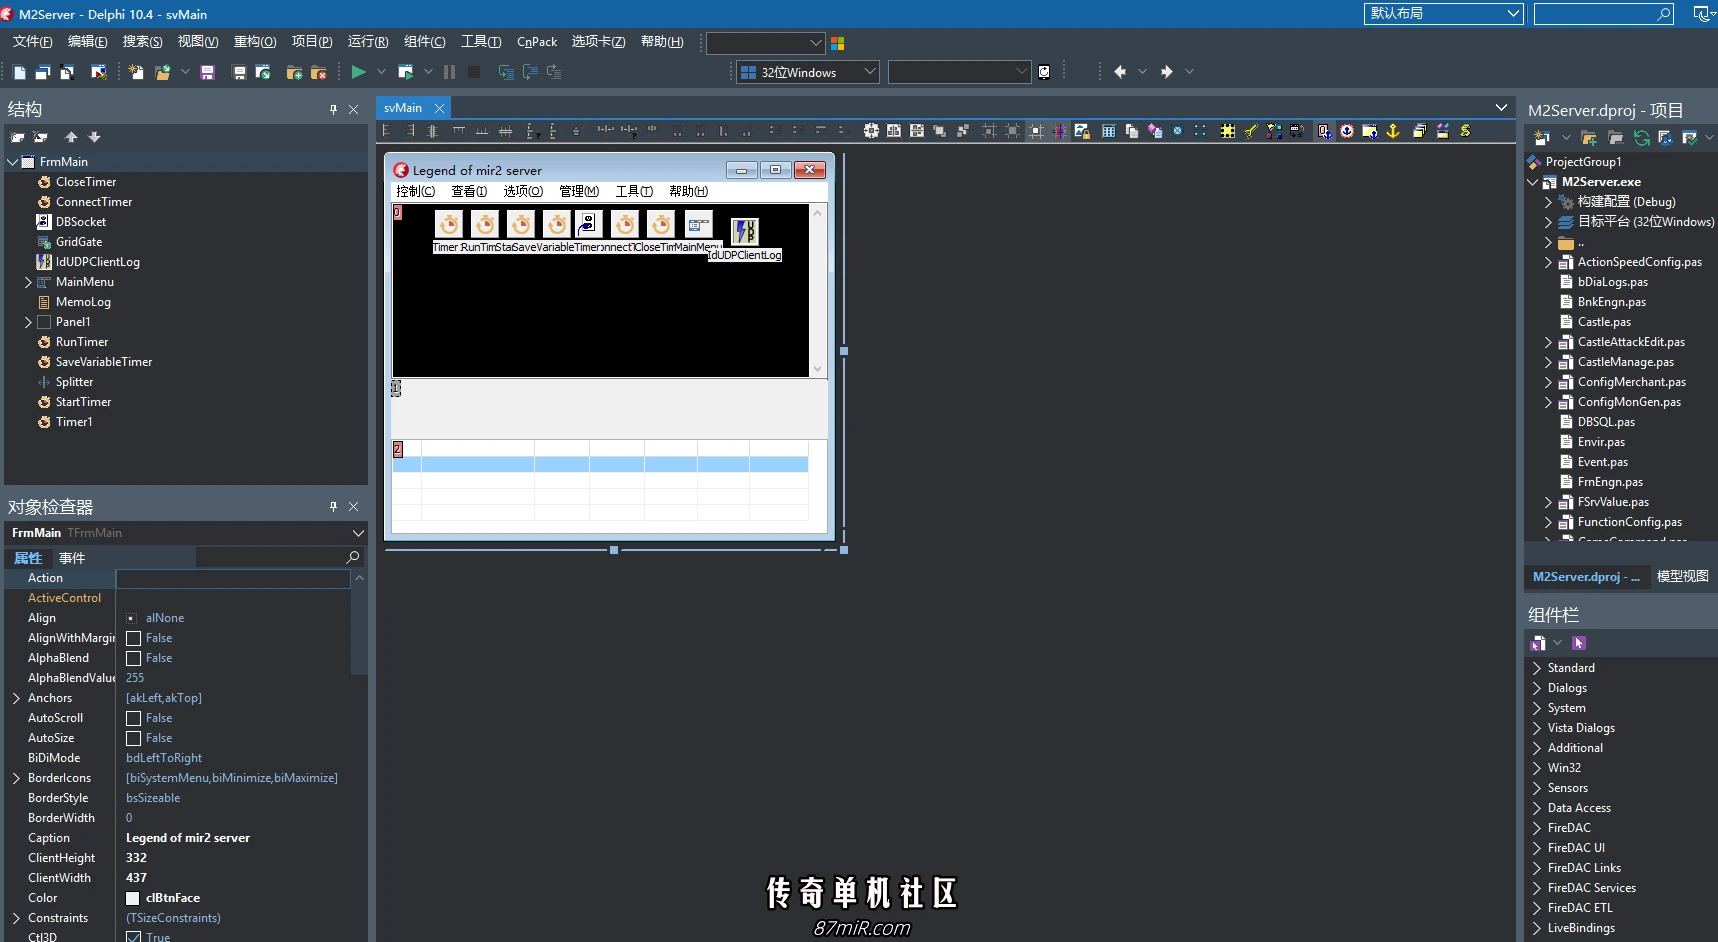Viewport: 1718px width, 942px height.
Task: Click the vertical scrollbar of form memo
Action: [x=818, y=290]
